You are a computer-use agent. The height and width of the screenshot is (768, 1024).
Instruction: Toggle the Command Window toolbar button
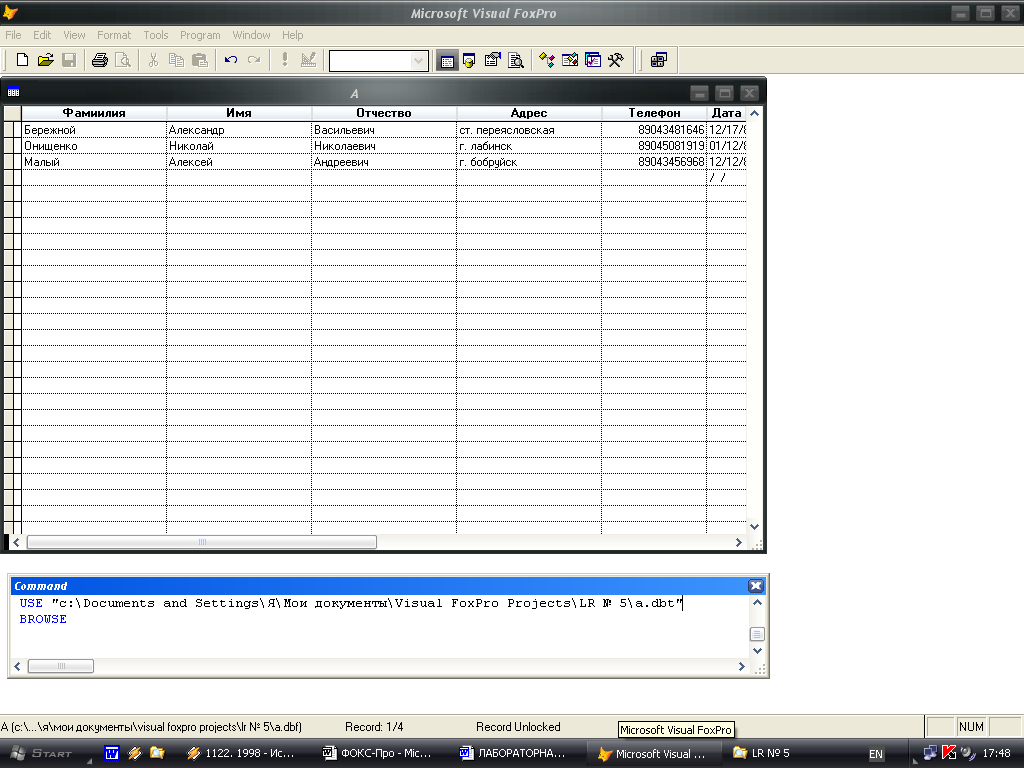tap(447, 61)
